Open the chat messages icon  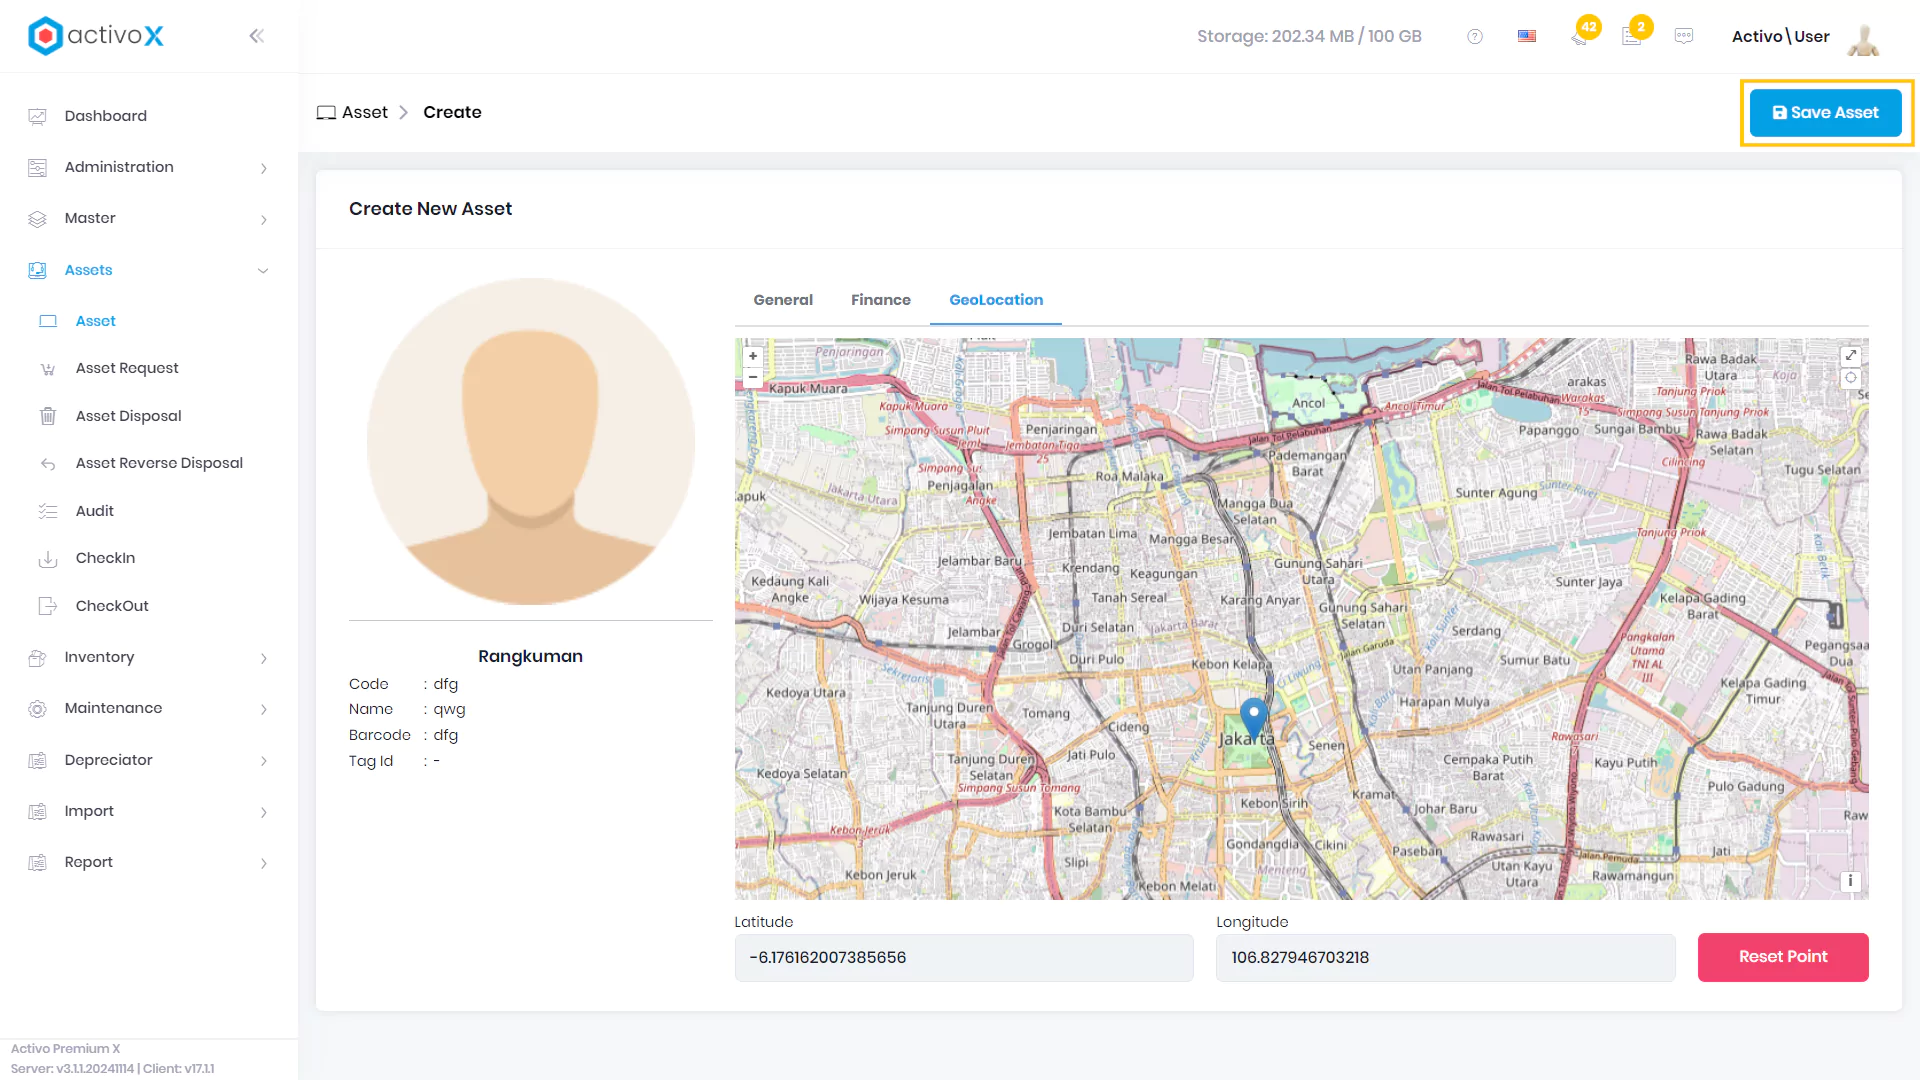[x=1684, y=36]
